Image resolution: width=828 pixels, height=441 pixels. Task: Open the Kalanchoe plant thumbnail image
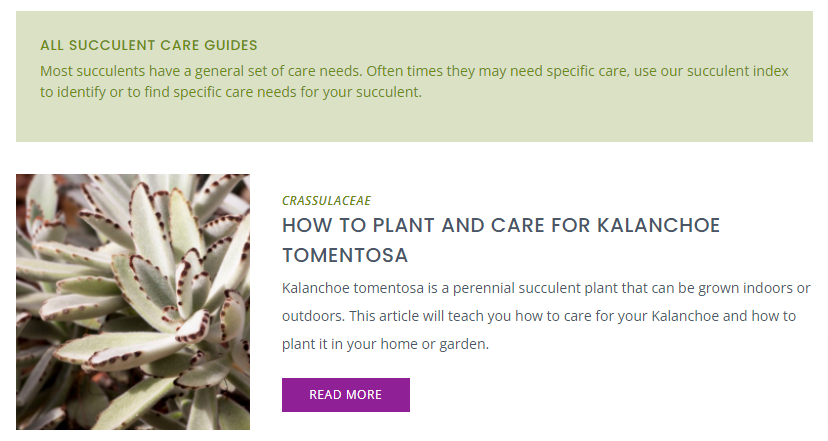[x=133, y=302]
